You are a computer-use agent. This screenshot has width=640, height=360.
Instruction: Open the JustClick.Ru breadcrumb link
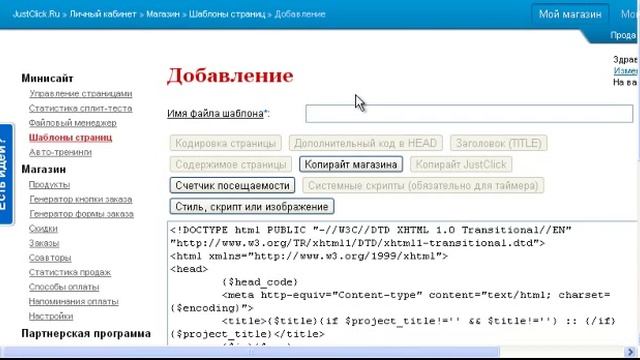tap(36, 14)
